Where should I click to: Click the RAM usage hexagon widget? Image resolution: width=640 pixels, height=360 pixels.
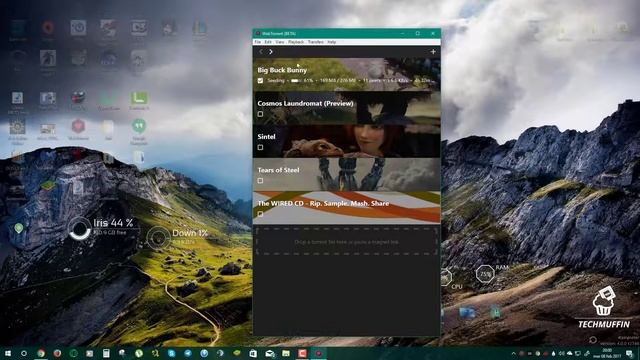[x=485, y=274]
